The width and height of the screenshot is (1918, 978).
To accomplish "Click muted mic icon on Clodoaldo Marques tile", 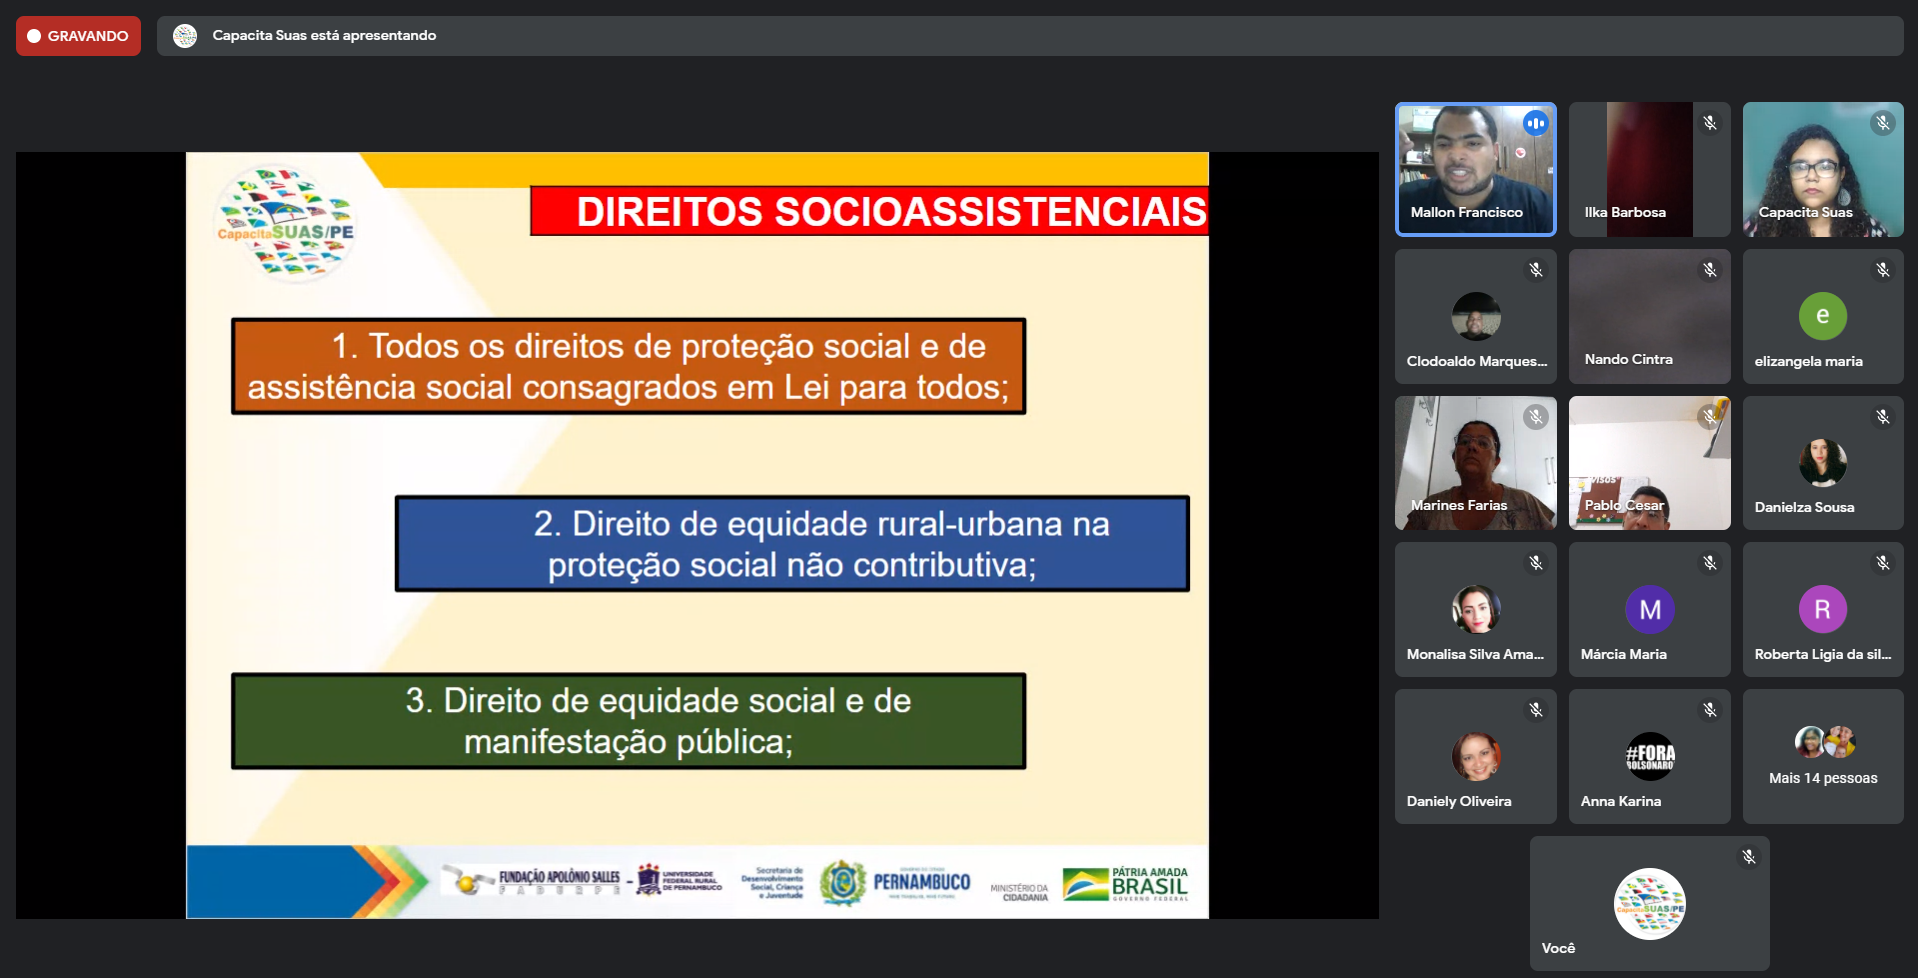I will click(x=1536, y=270).
